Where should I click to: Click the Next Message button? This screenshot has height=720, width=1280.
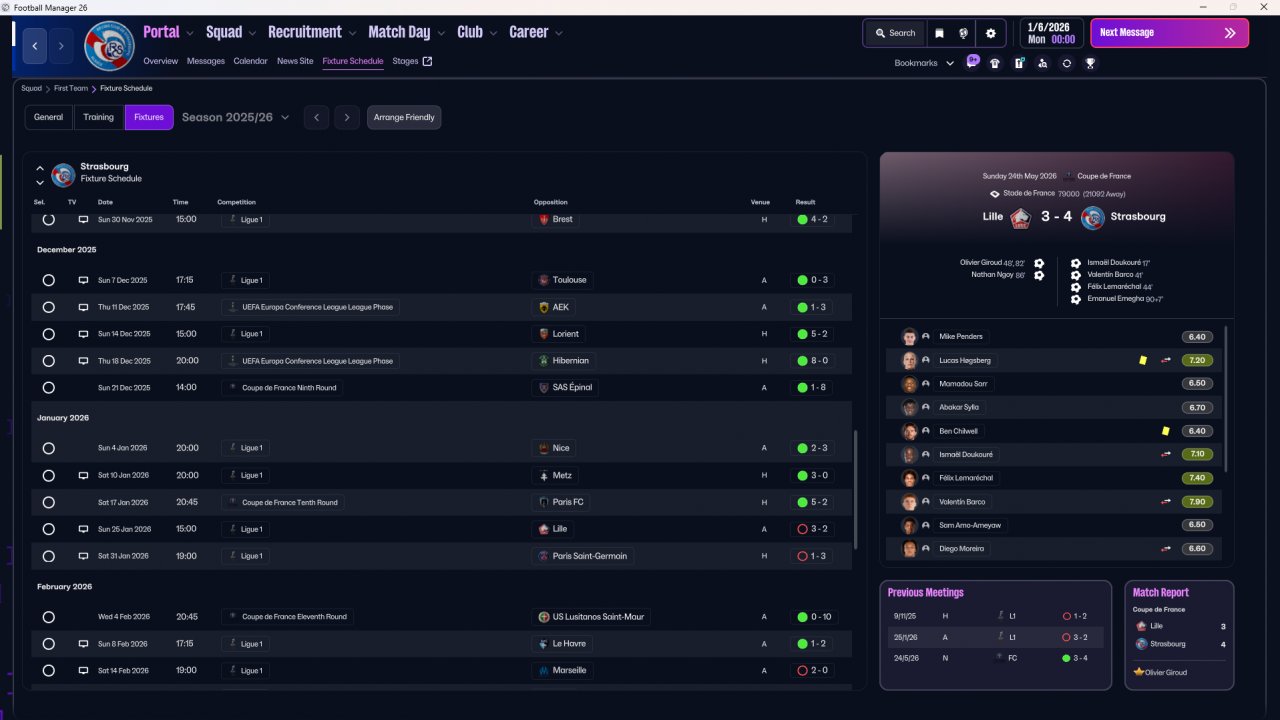1169,33
